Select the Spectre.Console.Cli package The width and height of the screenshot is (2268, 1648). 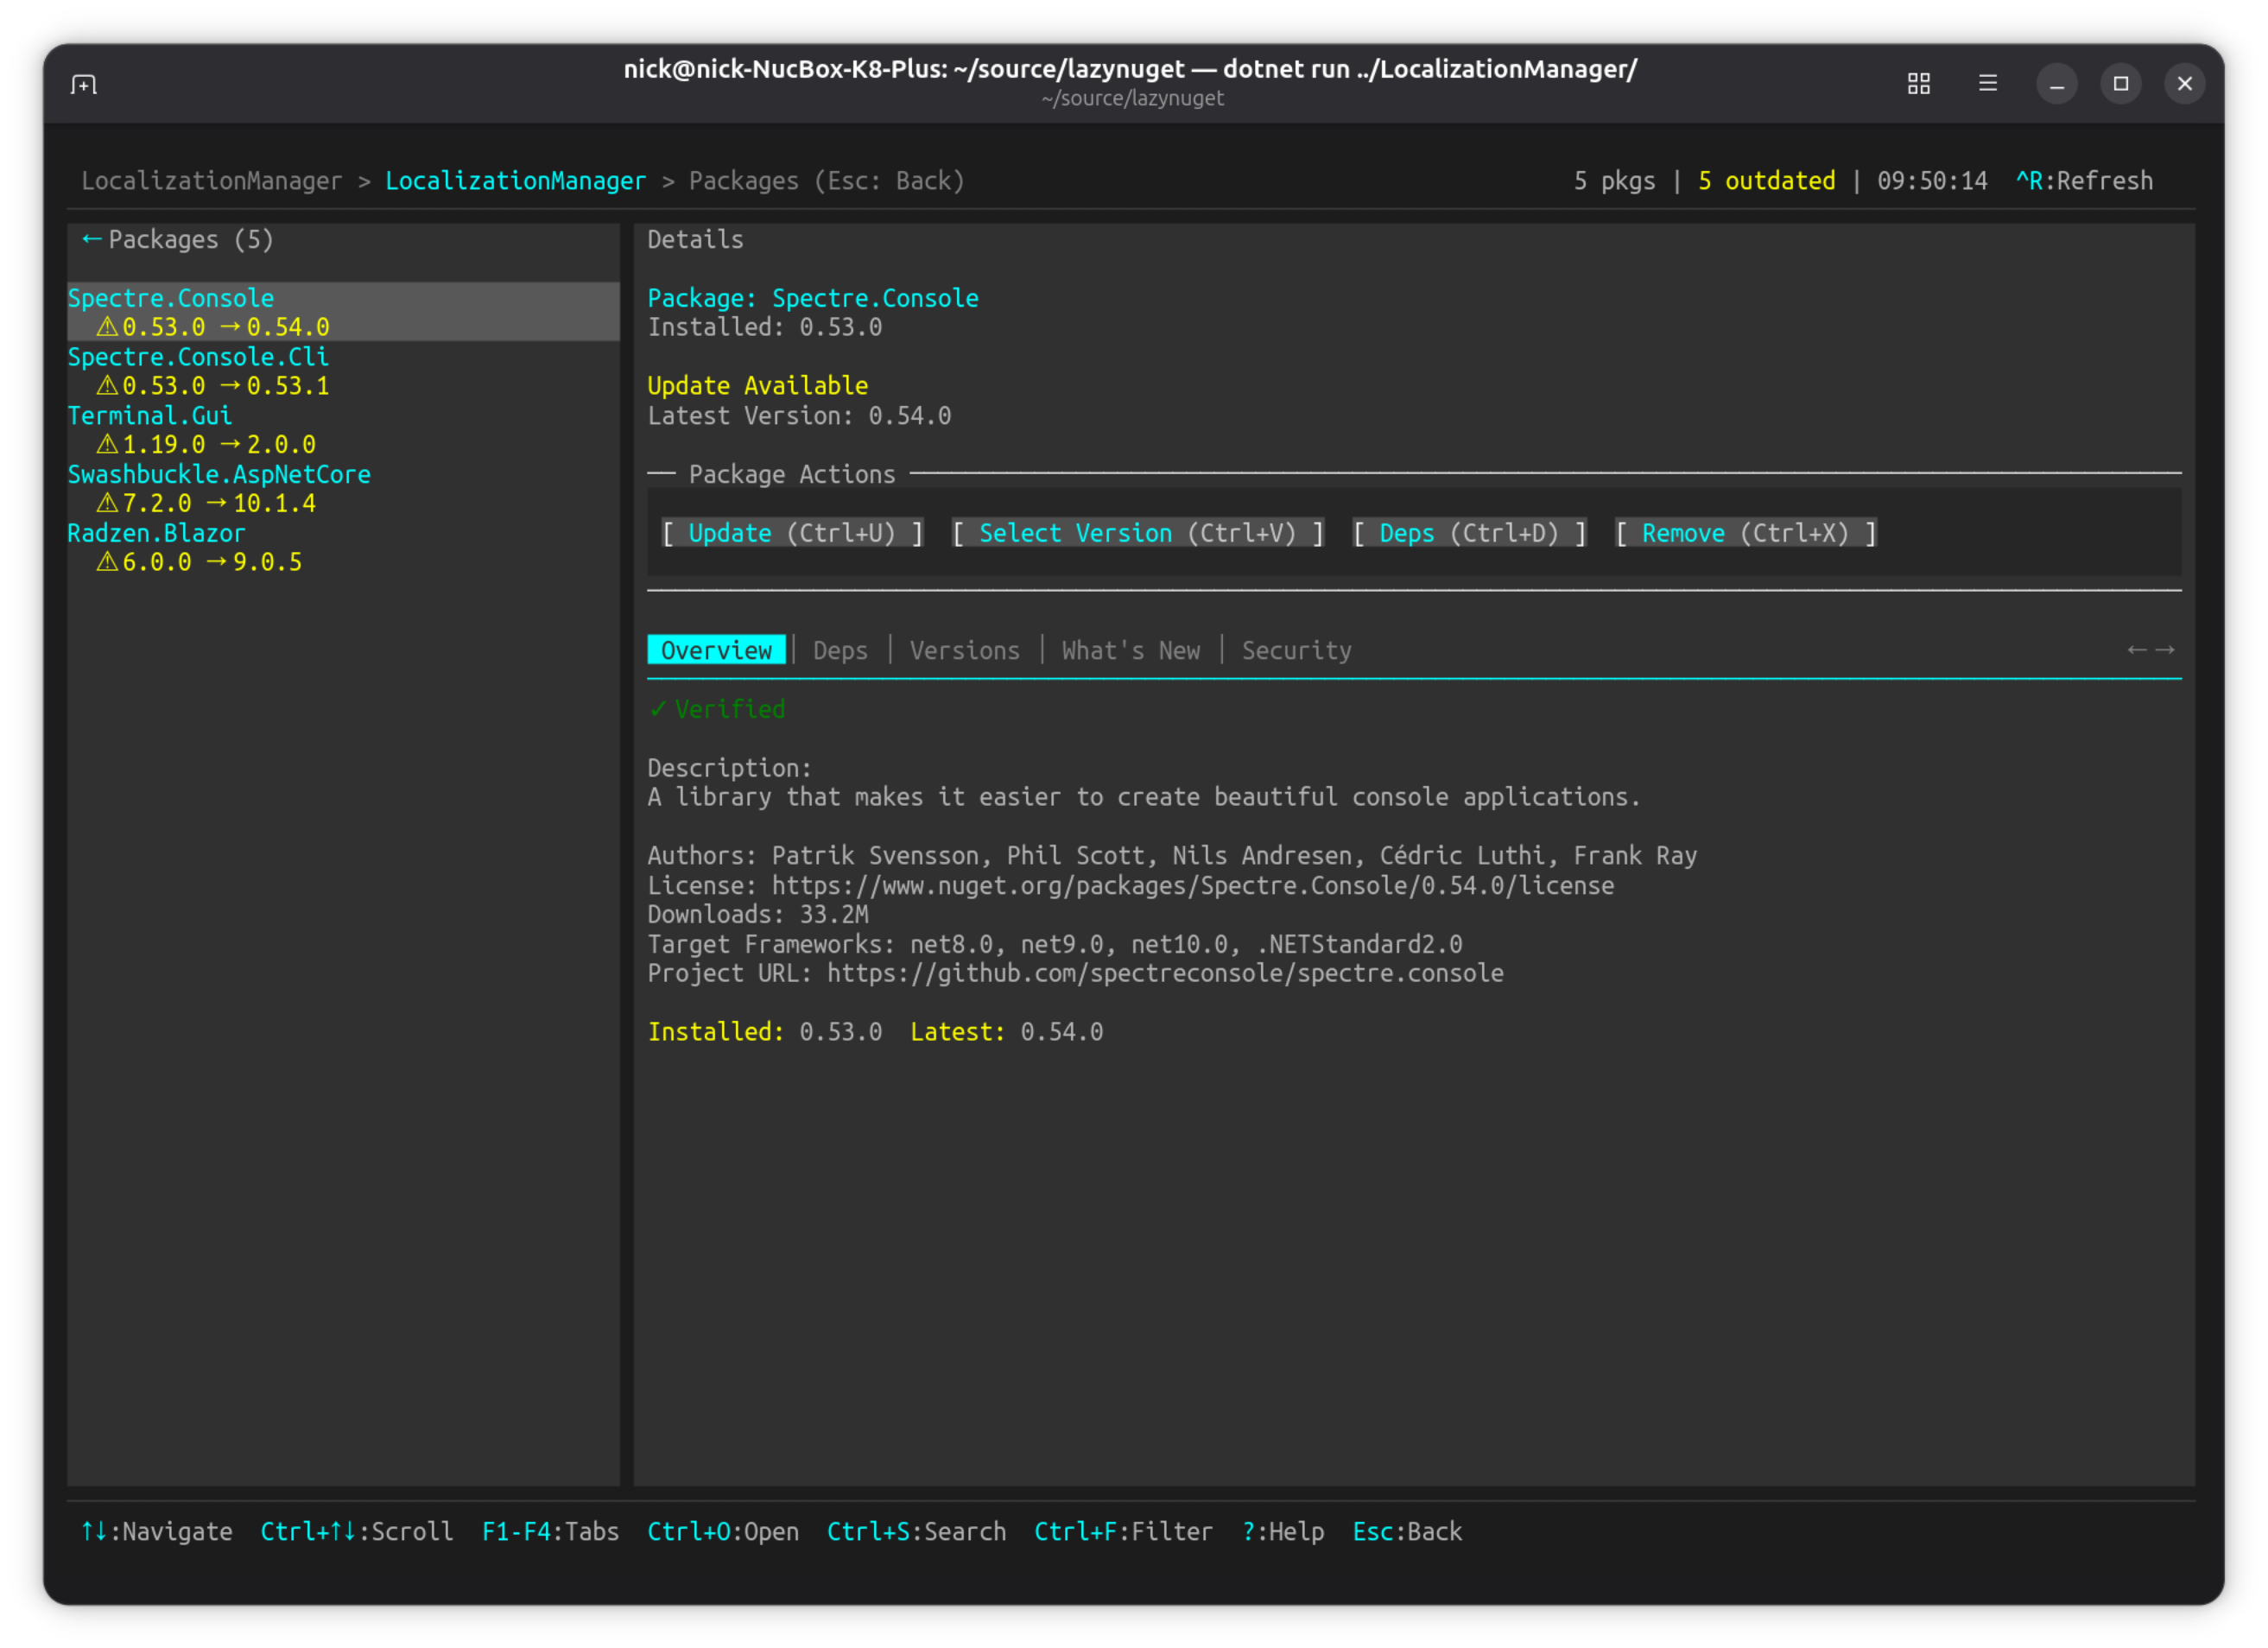[198, 357]
